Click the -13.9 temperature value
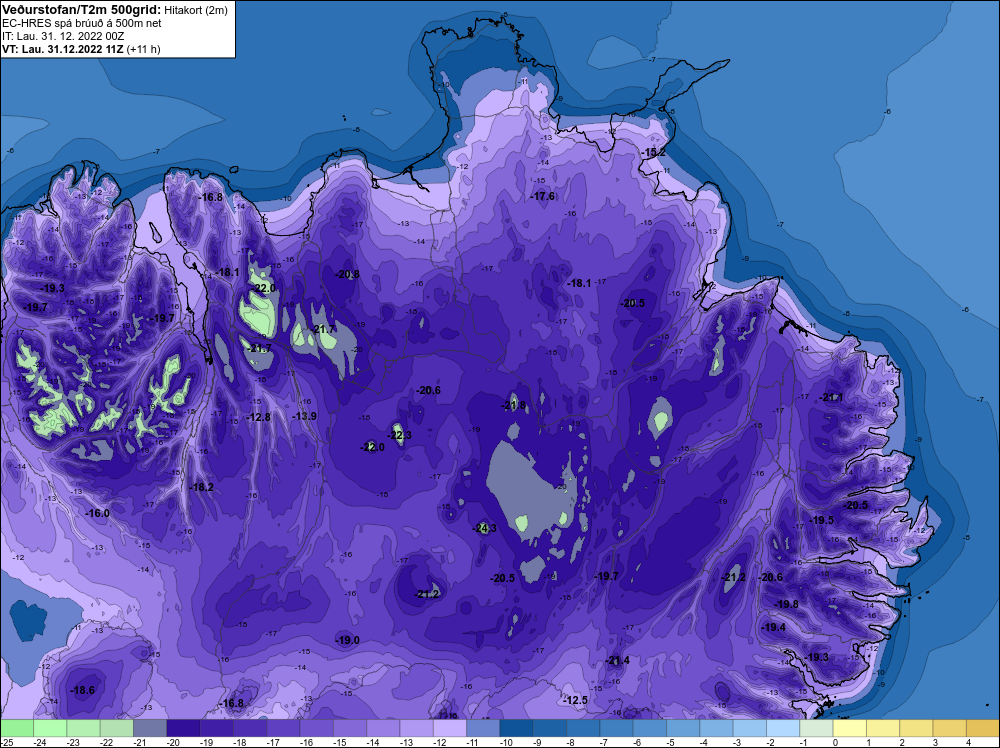Viewport: 1000px width, 748px height. 304,416
